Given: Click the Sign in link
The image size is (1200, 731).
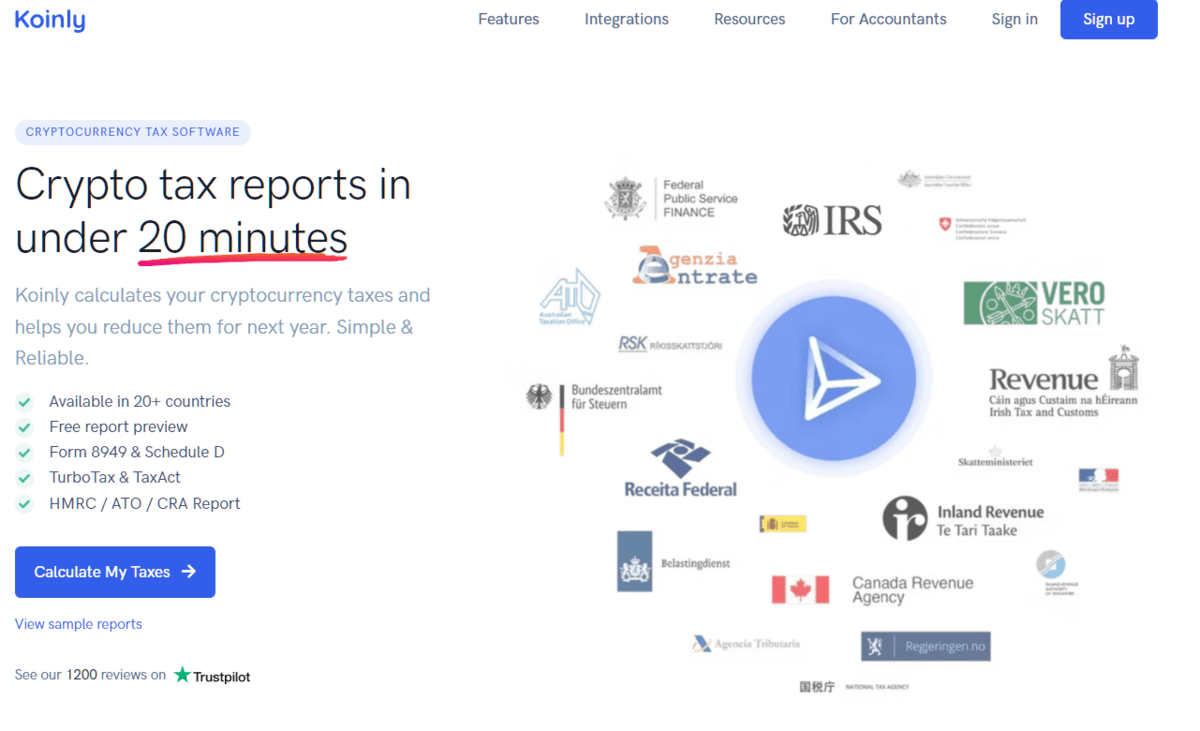Looking at the screenshot, I should click(x=1015, y=19).
